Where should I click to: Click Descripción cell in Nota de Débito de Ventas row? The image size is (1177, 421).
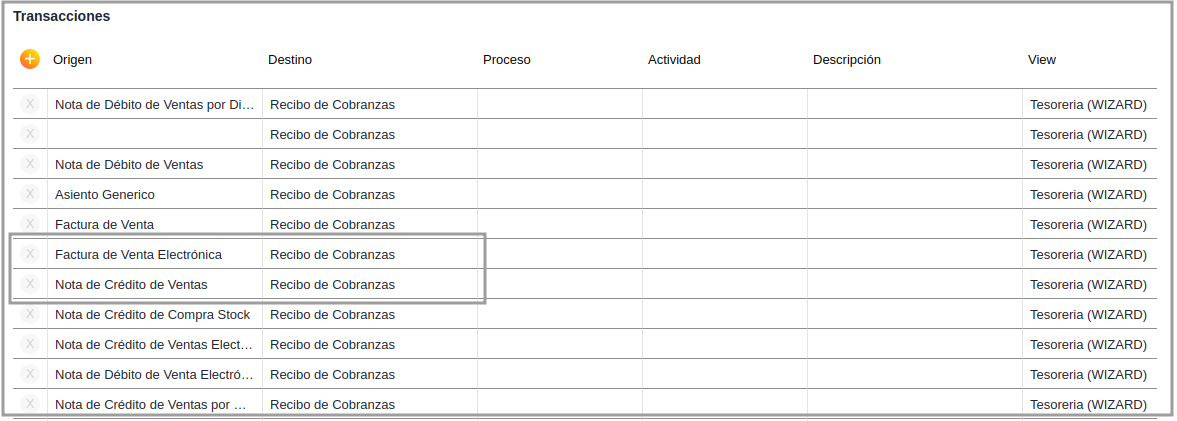[x=914, y=164]
